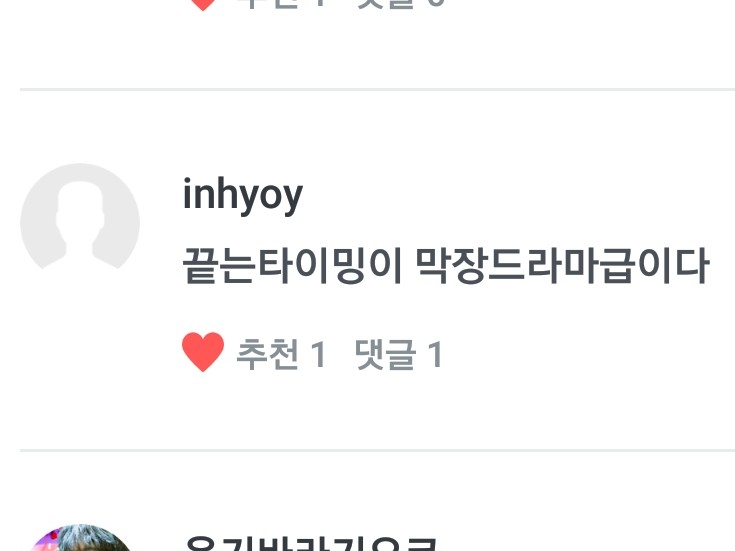This screenshot has height=551, width=735.
Task: Click the cut-off red heart at top
Action: (203, 5)
